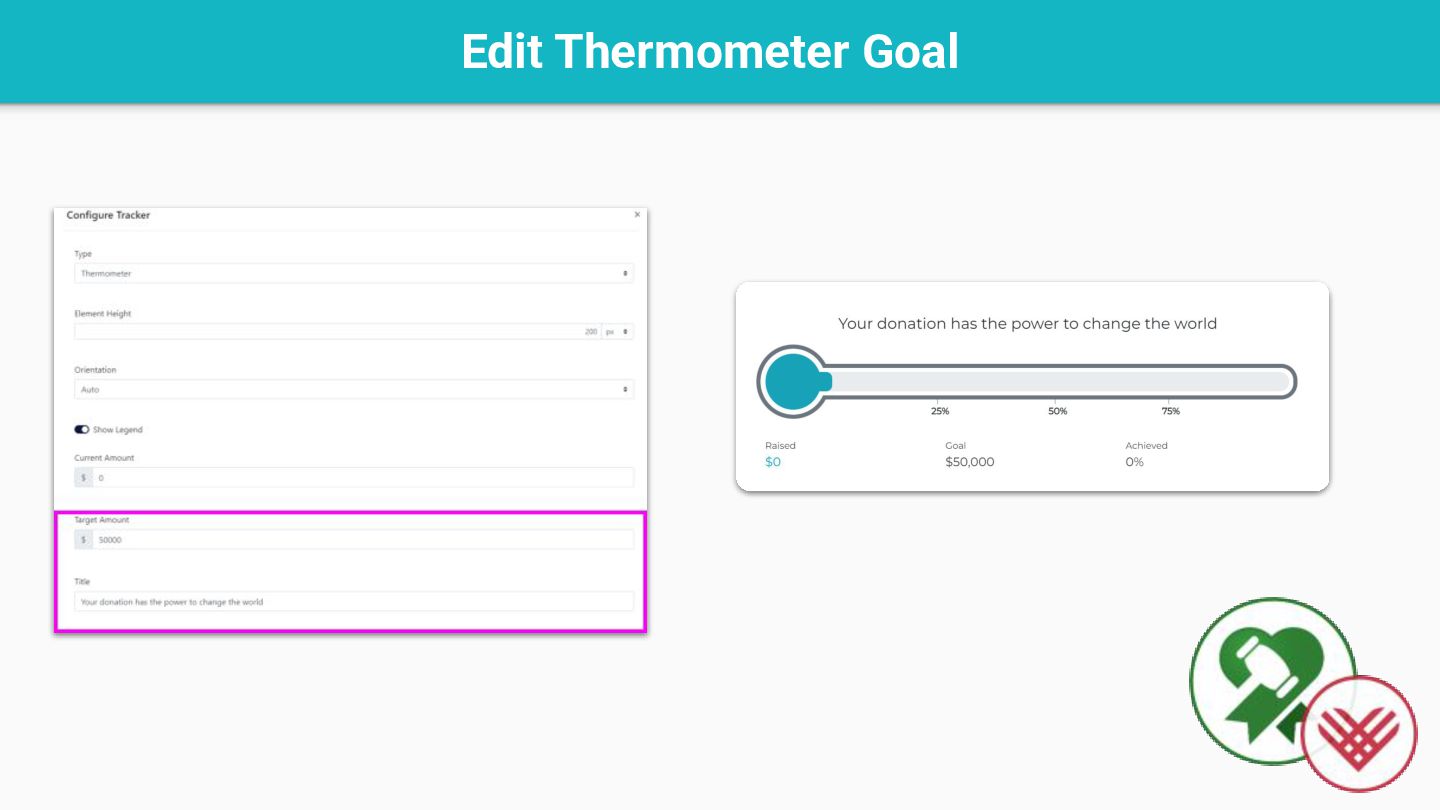Click the Current Amount input field
The height and width of the screenshot is (810, 1440).
pyautogui.click(x=363, y=478)
